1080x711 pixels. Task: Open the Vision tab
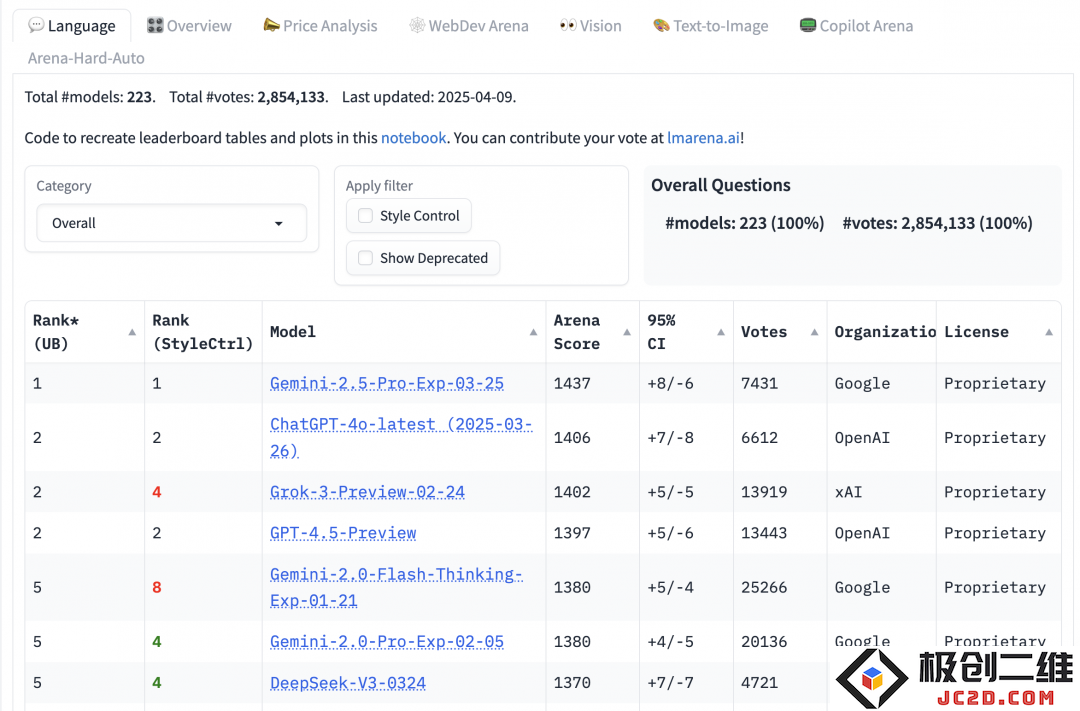pyautogui.click(x=590, y=26)
